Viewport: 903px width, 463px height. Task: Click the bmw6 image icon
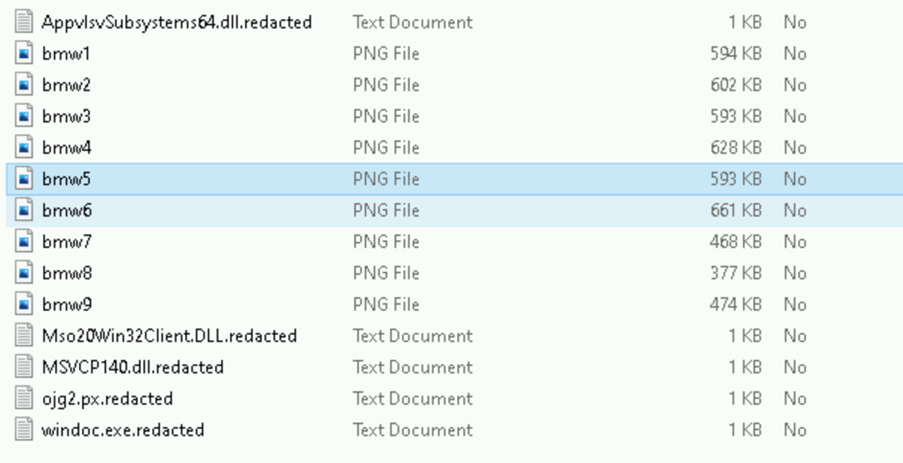[24, 211]
